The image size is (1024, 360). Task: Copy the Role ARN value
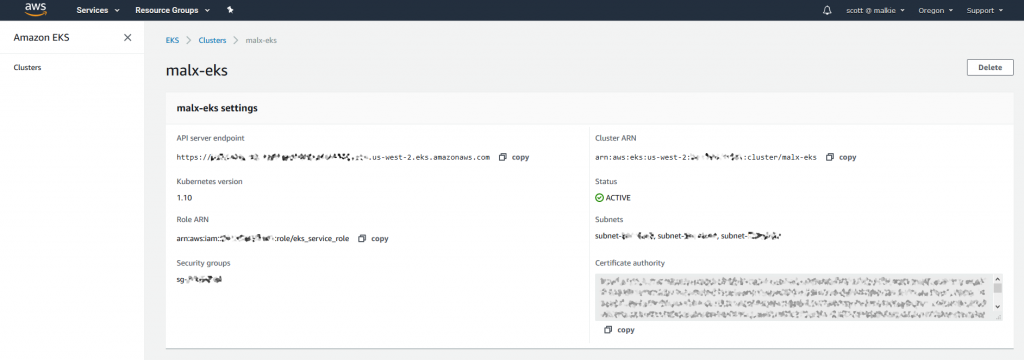tap(374, 238)
